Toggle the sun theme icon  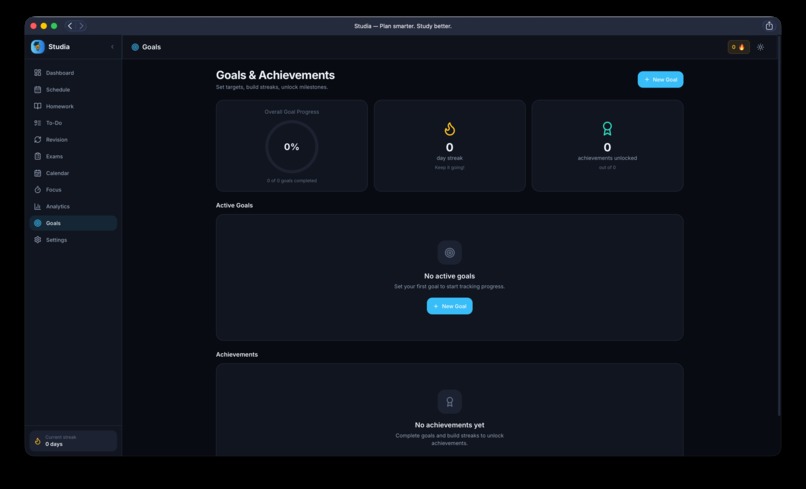point(760,47)
